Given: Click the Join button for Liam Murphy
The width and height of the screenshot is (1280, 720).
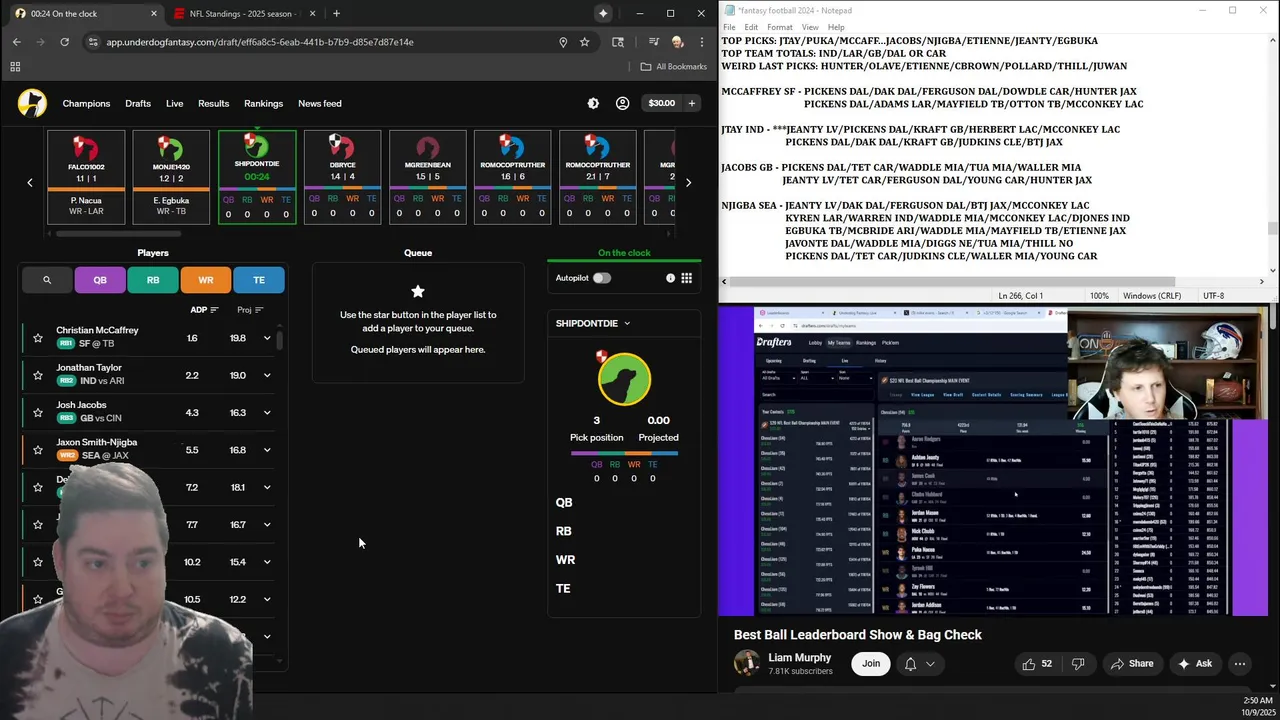Looking at the screenshot, I should pos(871,664).
